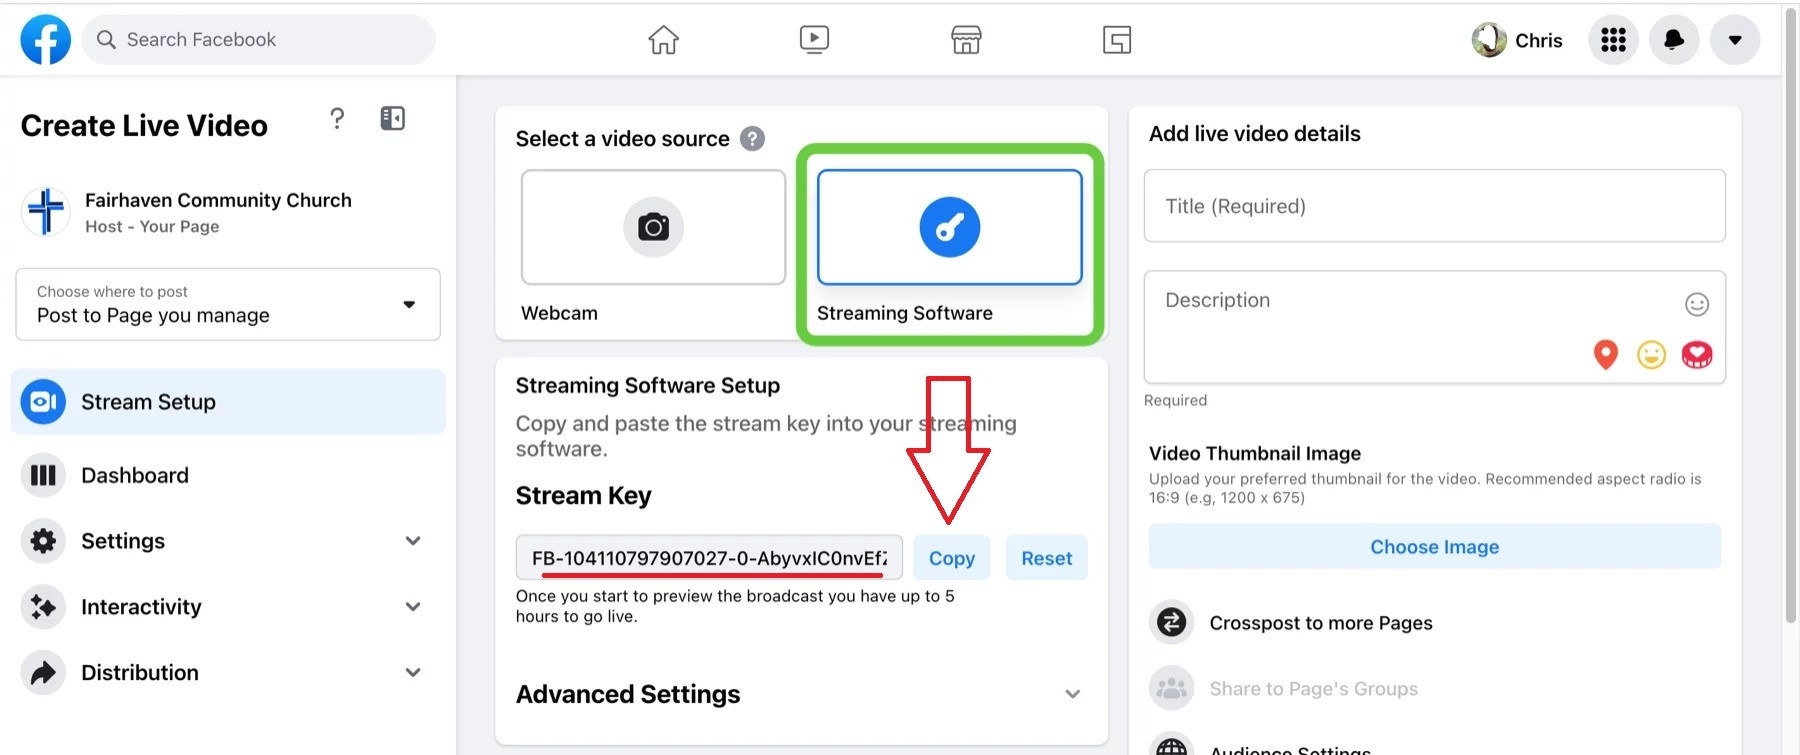This screenshot has width=1800, height=755.
Task: Click the Facebook logo icon
Action: click(x=46, y=40)
